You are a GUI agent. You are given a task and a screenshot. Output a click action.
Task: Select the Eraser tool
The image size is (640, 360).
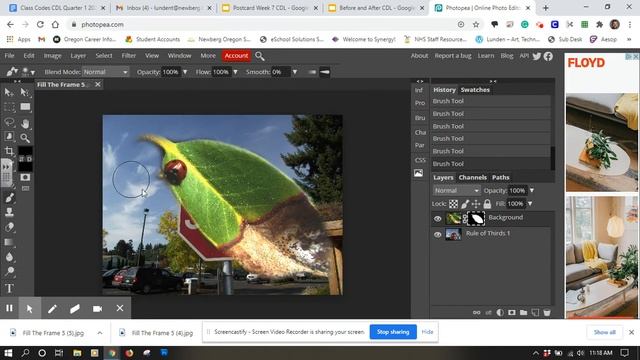pyautogui.click(x=9, y=227)
